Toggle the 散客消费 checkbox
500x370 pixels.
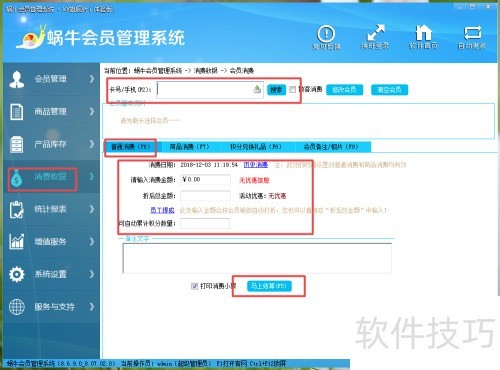(293, 89)
